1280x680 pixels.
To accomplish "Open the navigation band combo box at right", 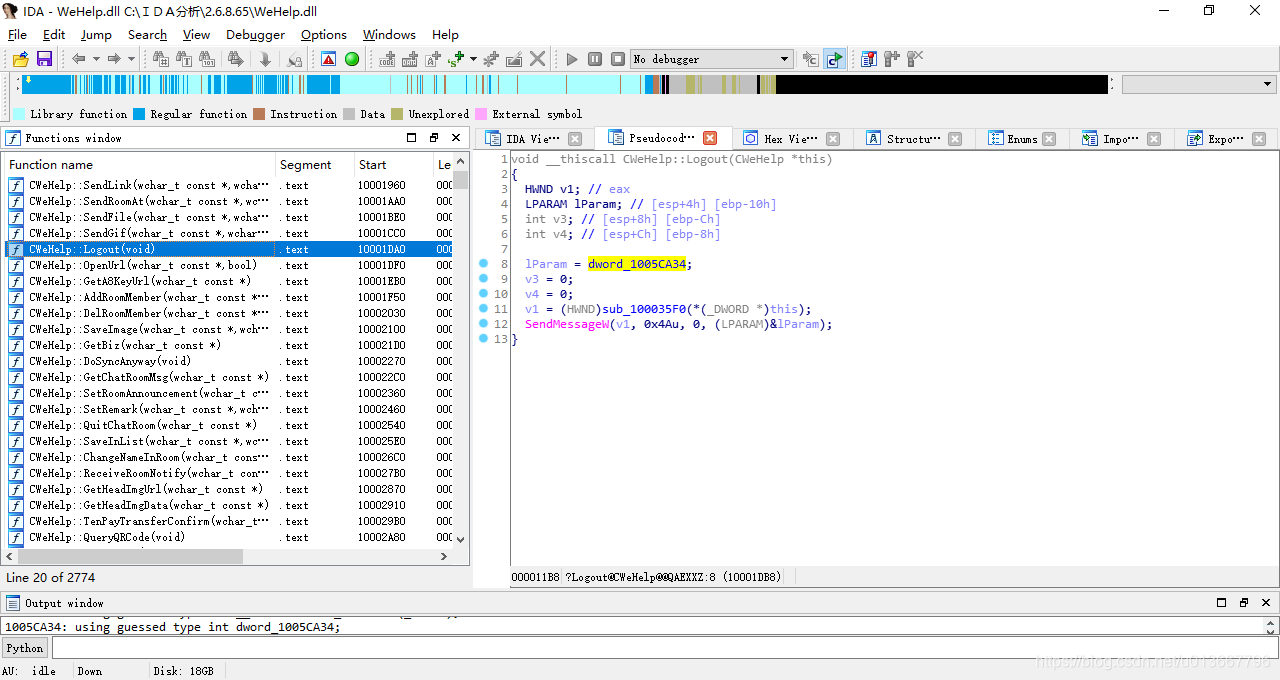I will [x=1199, y=85].
